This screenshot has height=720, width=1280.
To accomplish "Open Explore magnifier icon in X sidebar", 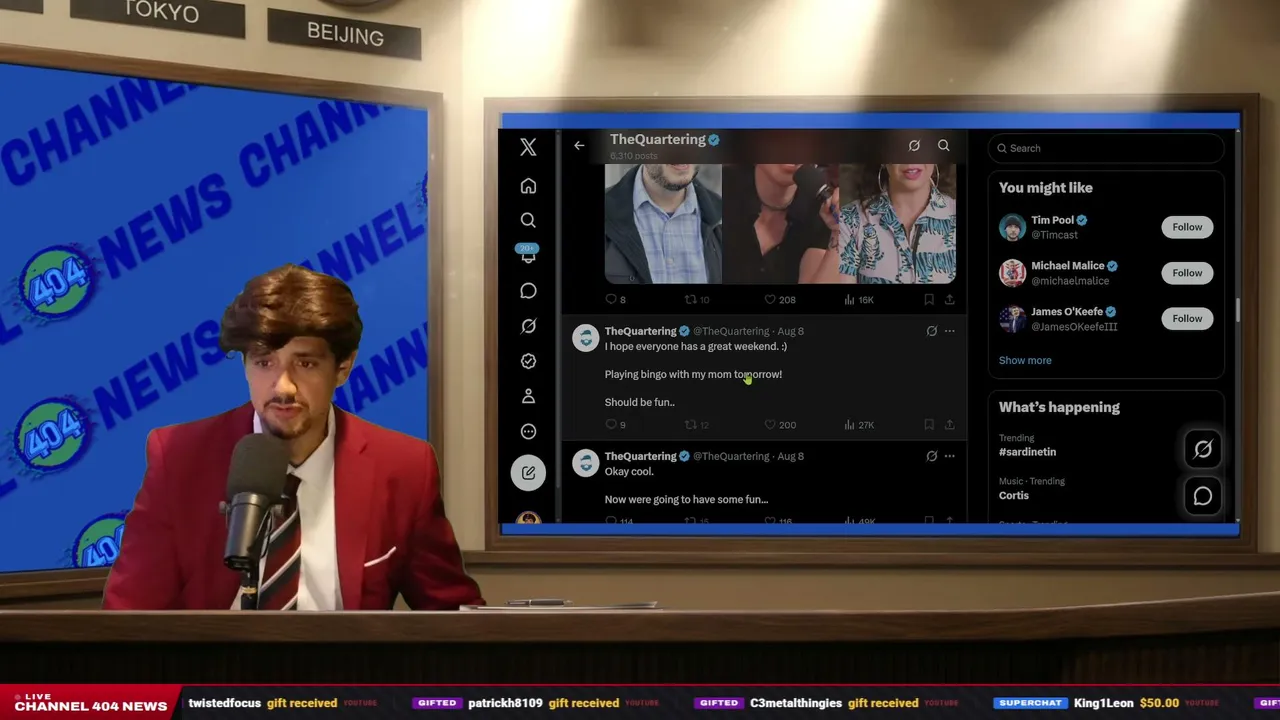I will (528, 220).
